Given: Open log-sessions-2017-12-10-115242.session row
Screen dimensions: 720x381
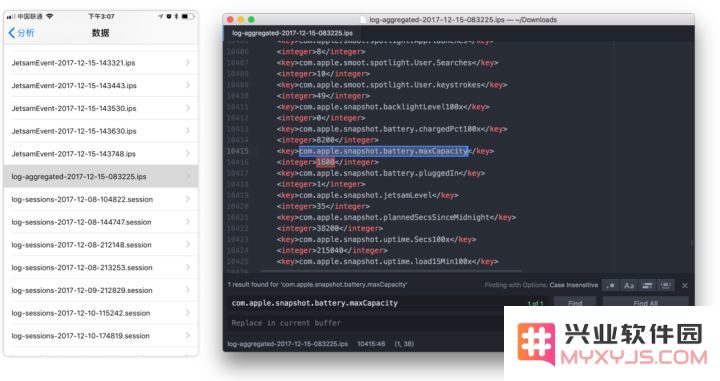Looking at the screenshot, I should pos(101,313).
